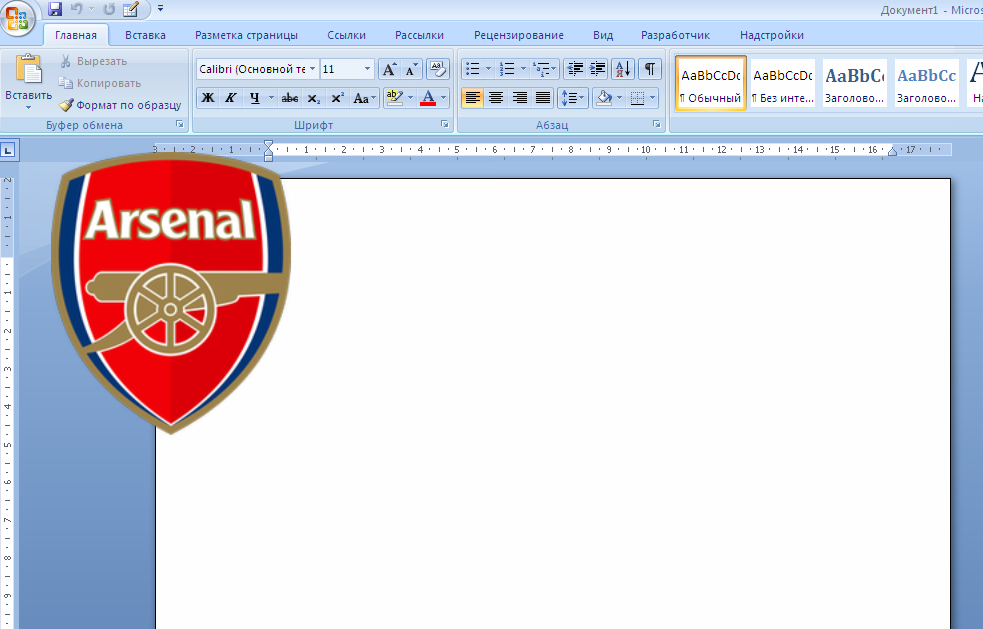Image resolution: width=983 pixels, height=629 pixels.
Task: Toggle strikethrough abc formatting
Action: (x=290, y=98)
